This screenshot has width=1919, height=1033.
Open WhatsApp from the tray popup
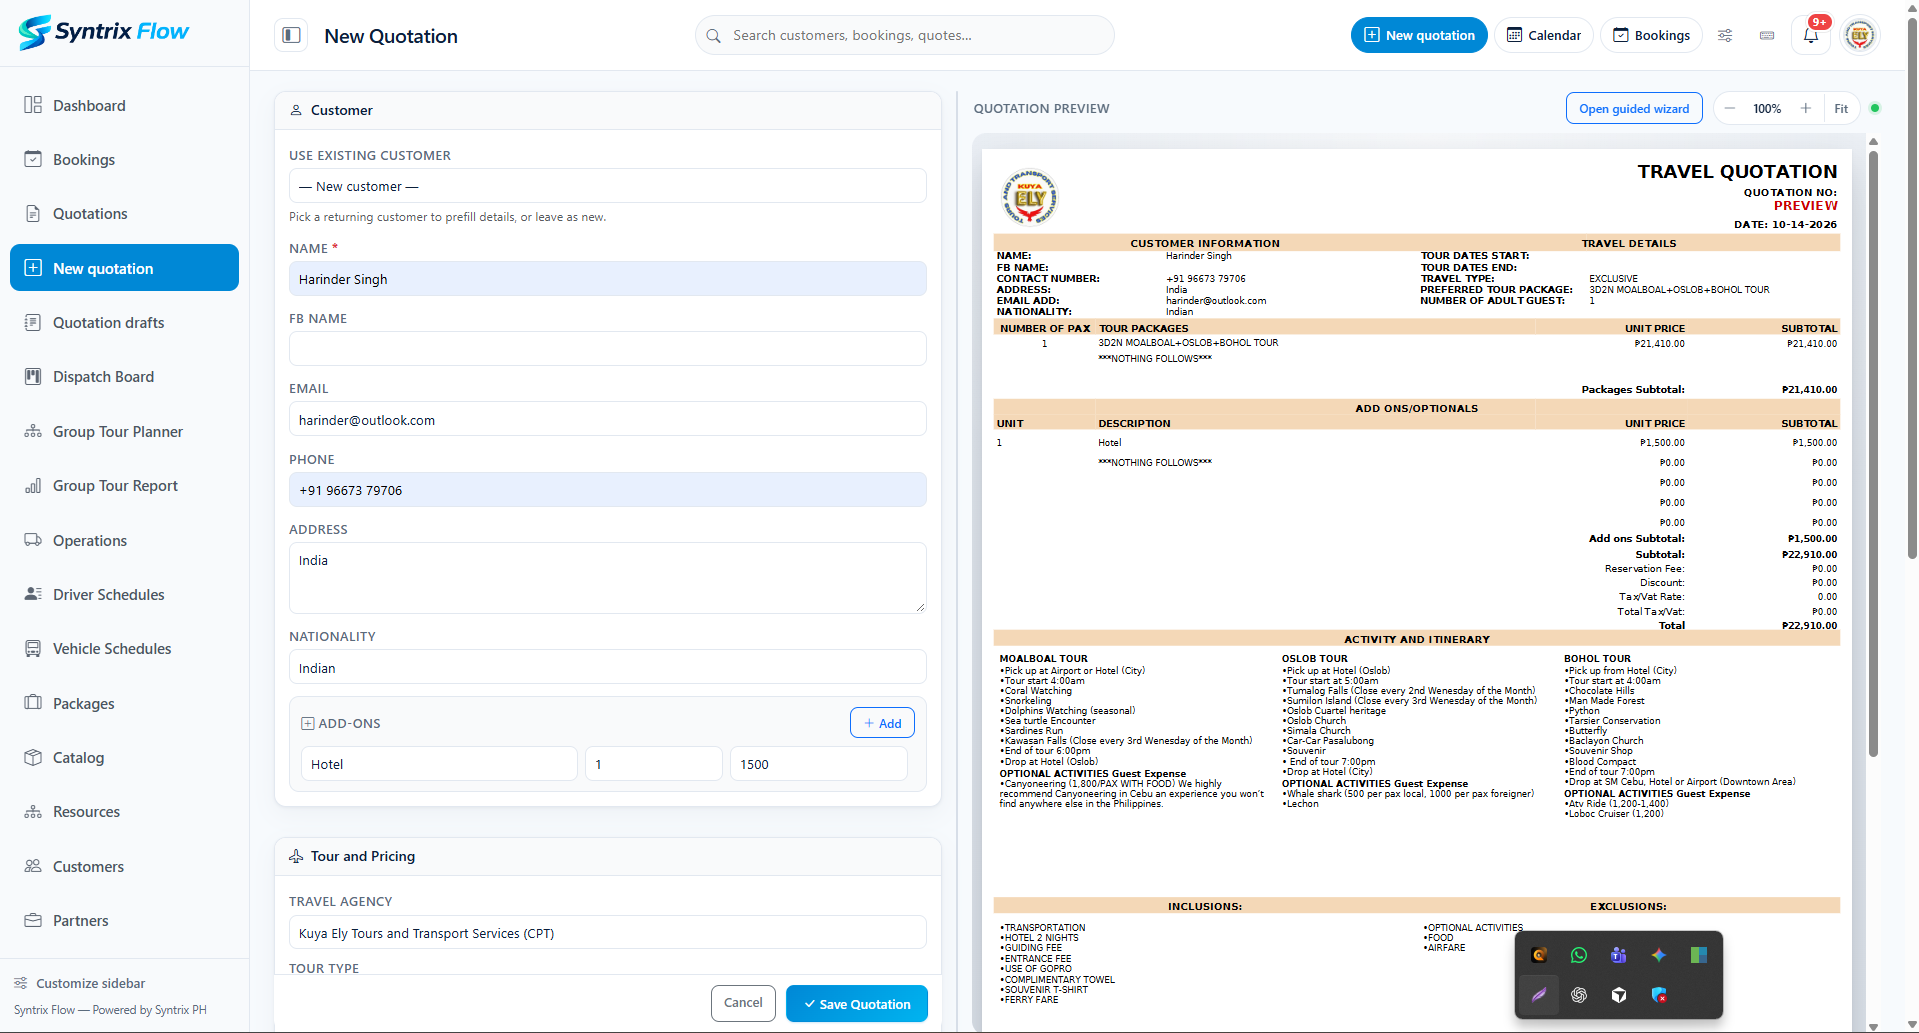[x=1579, y=955]
